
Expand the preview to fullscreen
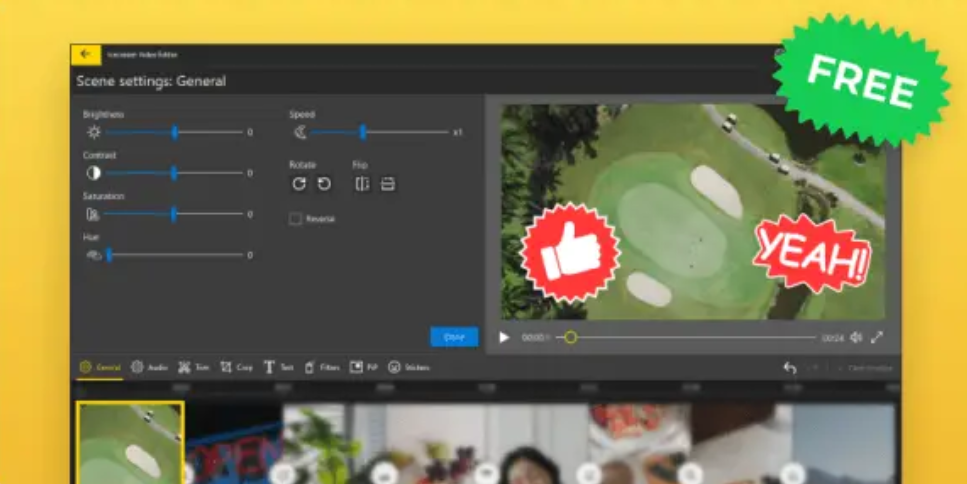[877, 337]
